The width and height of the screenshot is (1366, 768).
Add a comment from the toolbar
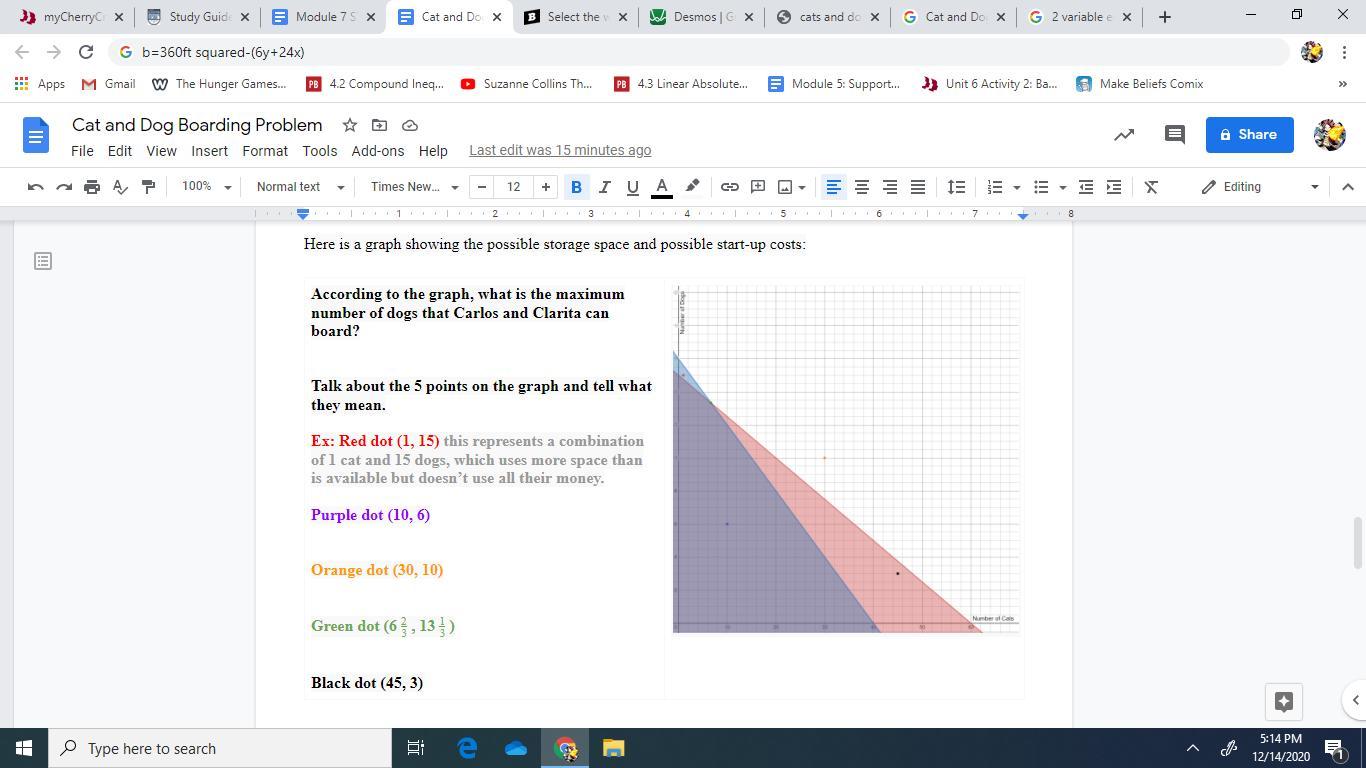[x=758, y=187]
